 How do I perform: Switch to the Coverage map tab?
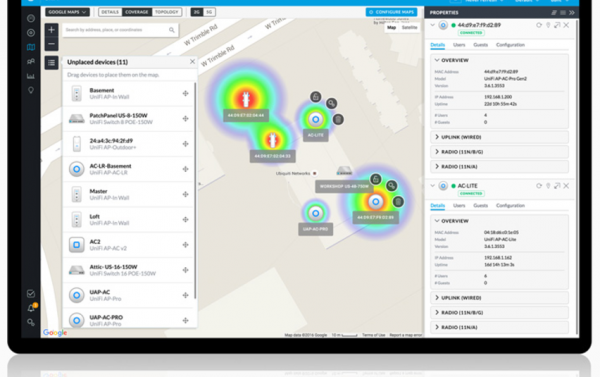(137, 12)
